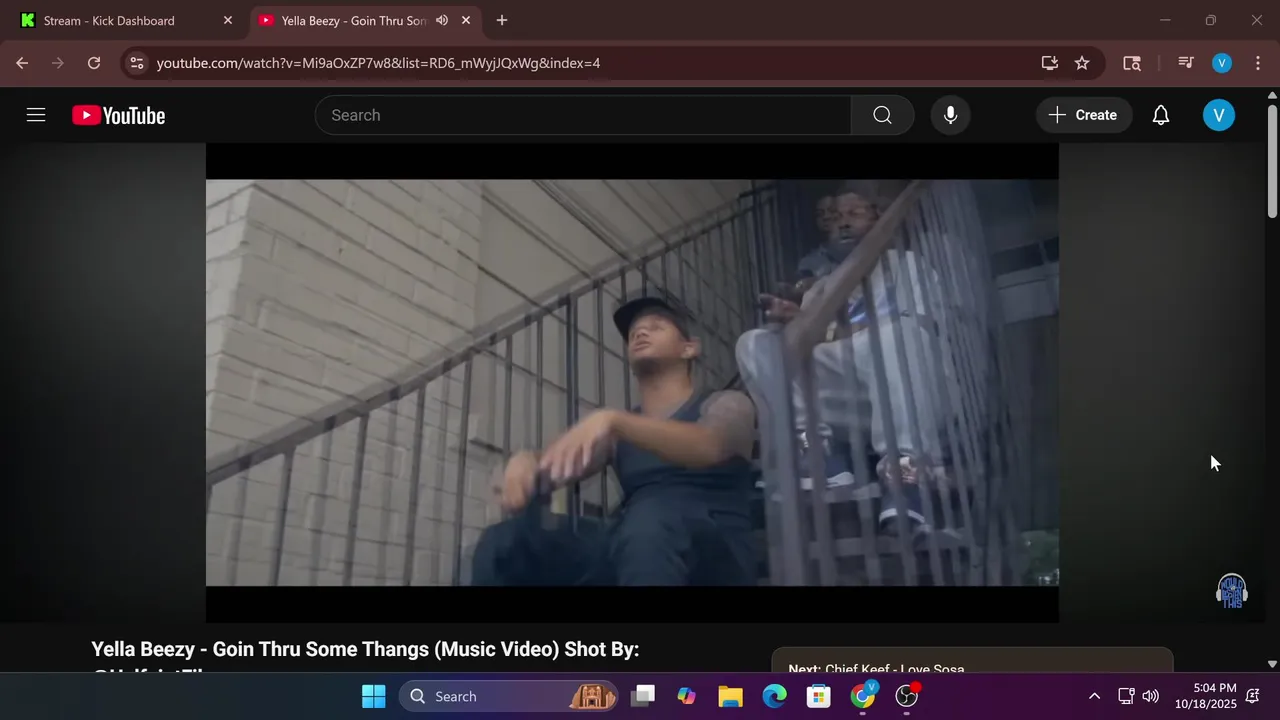Click scroll up arrow on scrollbar
Screen dimensions: 1280x720
pos(1272,95)
